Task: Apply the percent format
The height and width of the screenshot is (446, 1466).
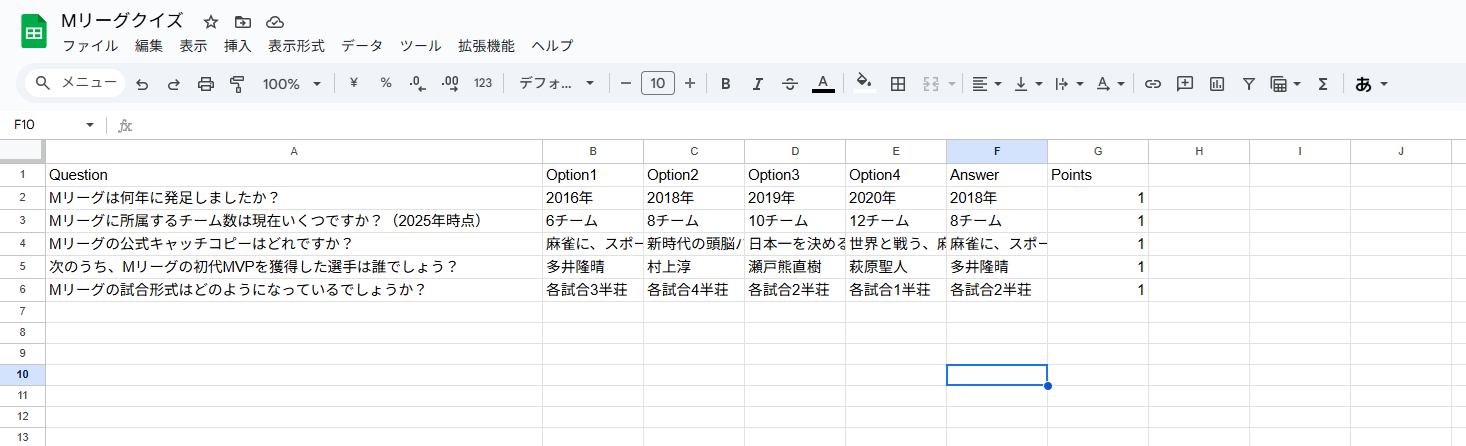Action: (386, 83)
